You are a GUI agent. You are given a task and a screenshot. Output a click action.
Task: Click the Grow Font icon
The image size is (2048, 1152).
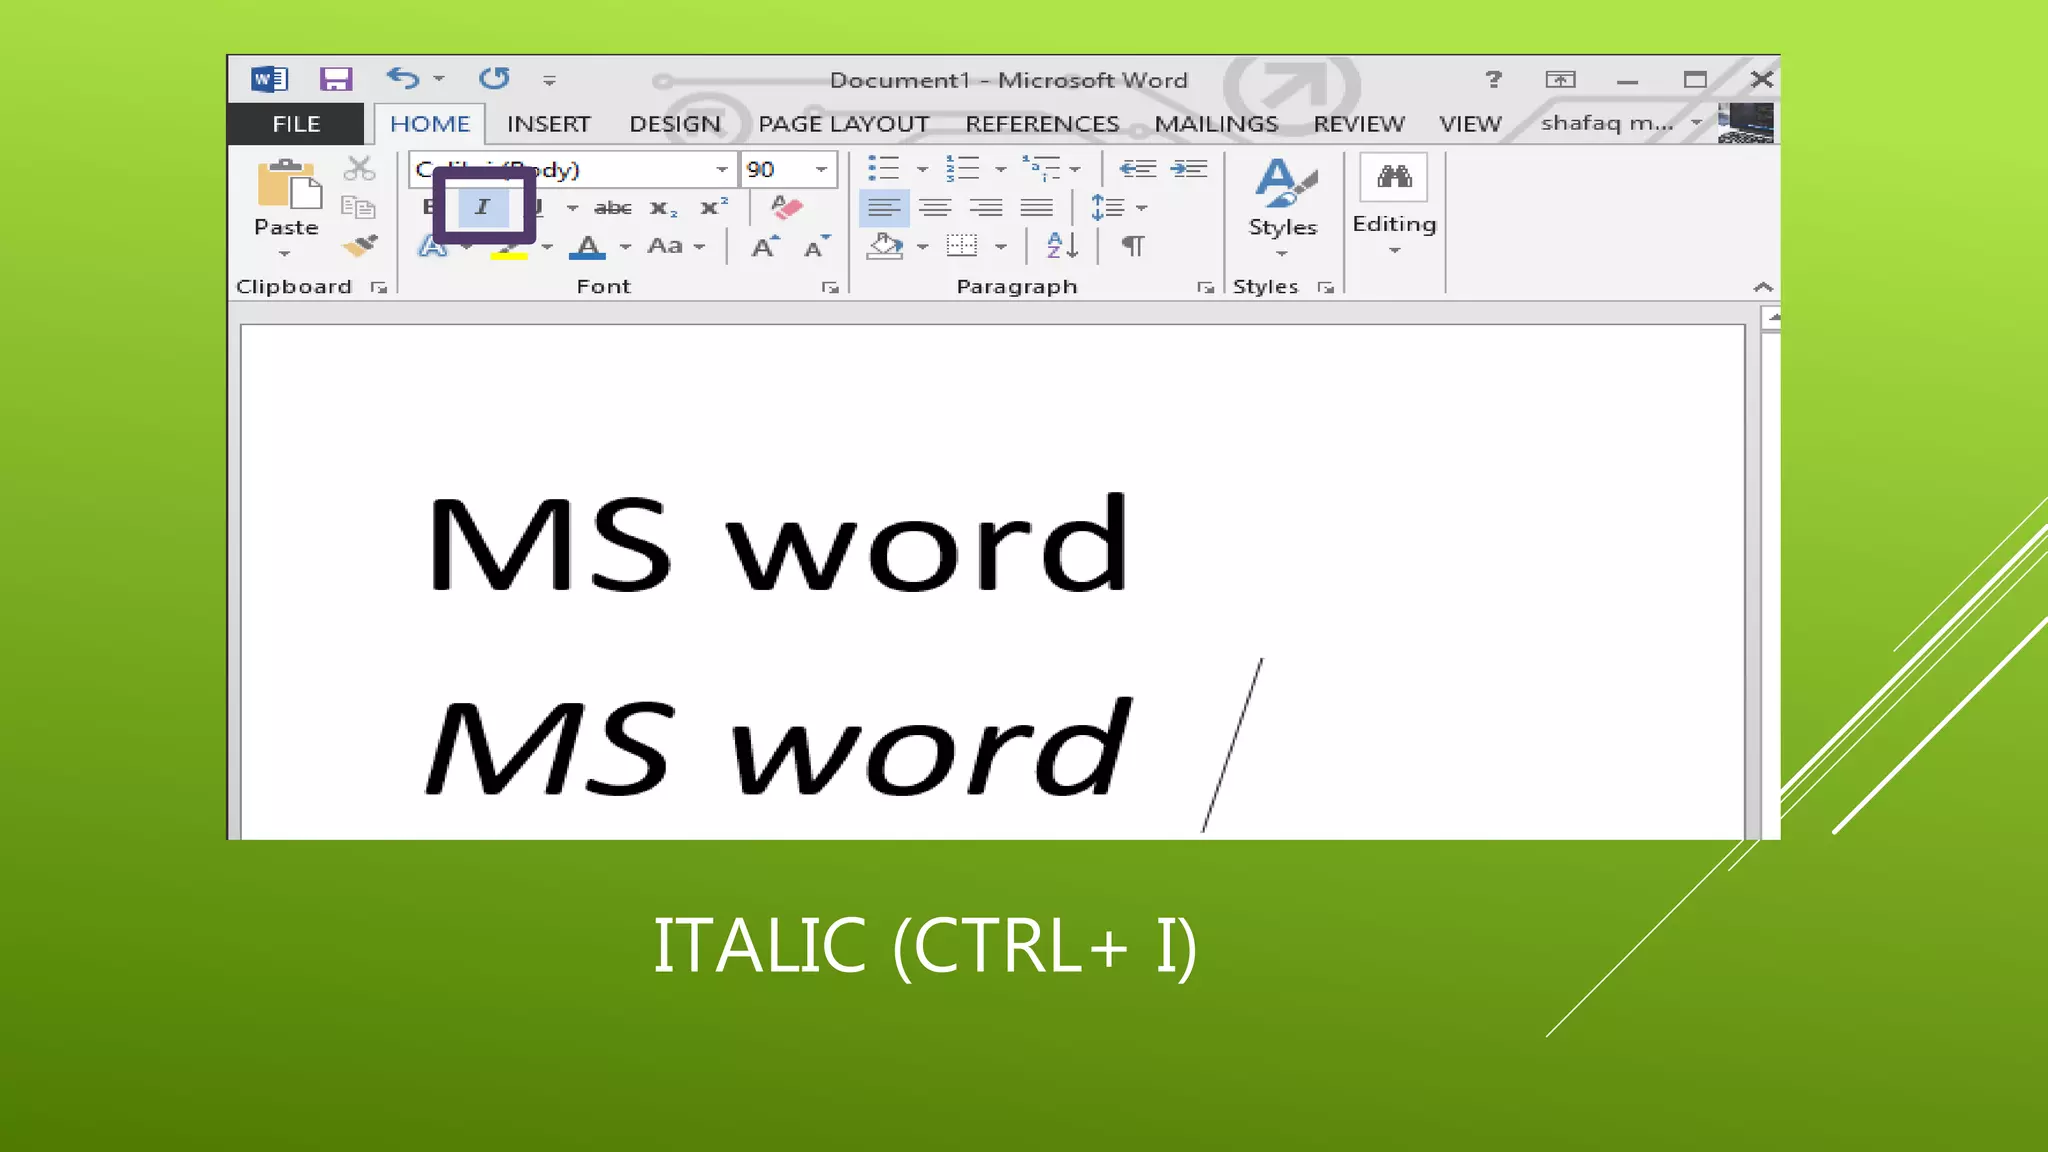(765, 246)
